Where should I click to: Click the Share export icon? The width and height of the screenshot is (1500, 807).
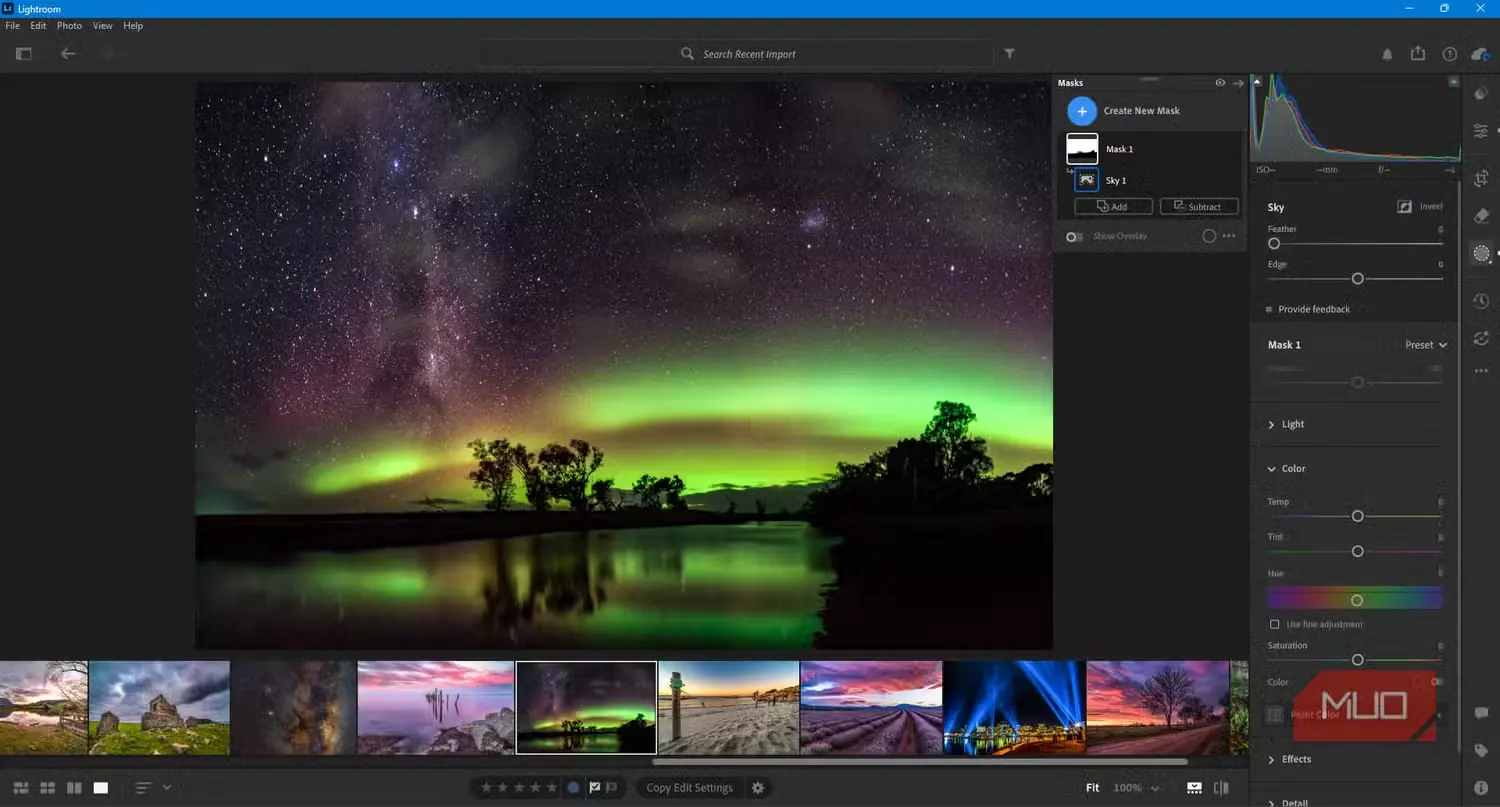point(1418,54)
